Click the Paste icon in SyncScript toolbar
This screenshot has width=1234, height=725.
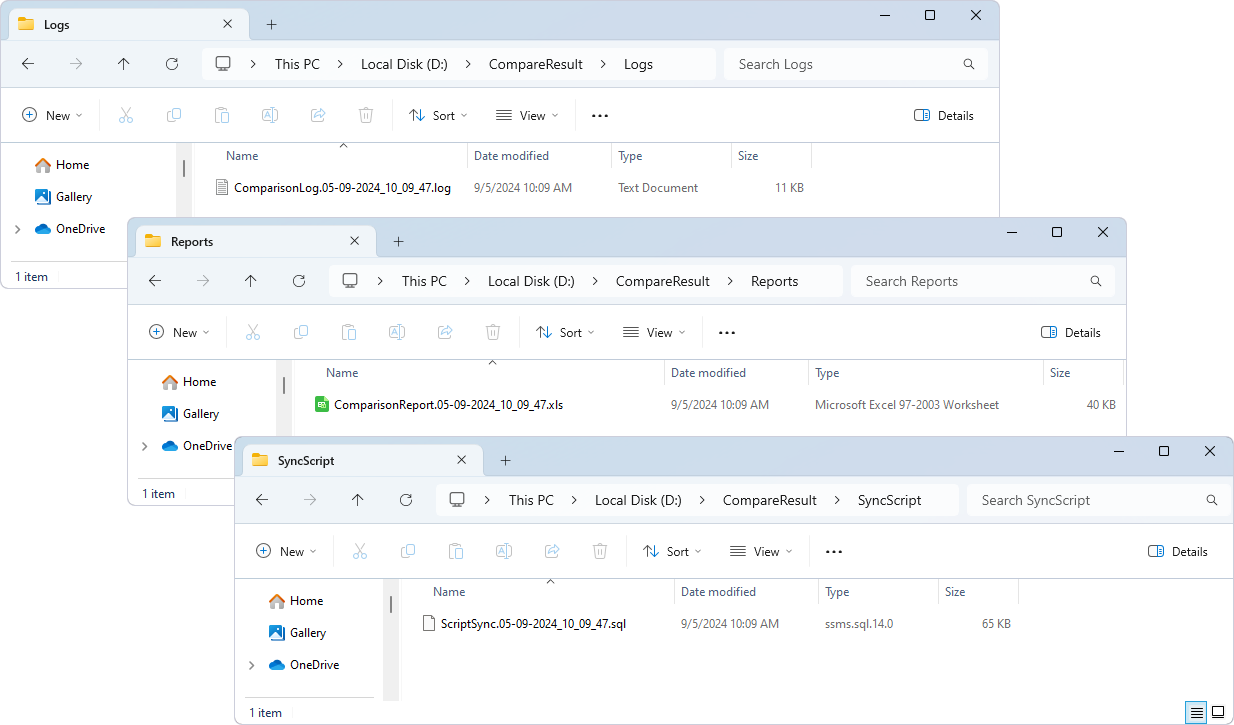tap(456, 551)
